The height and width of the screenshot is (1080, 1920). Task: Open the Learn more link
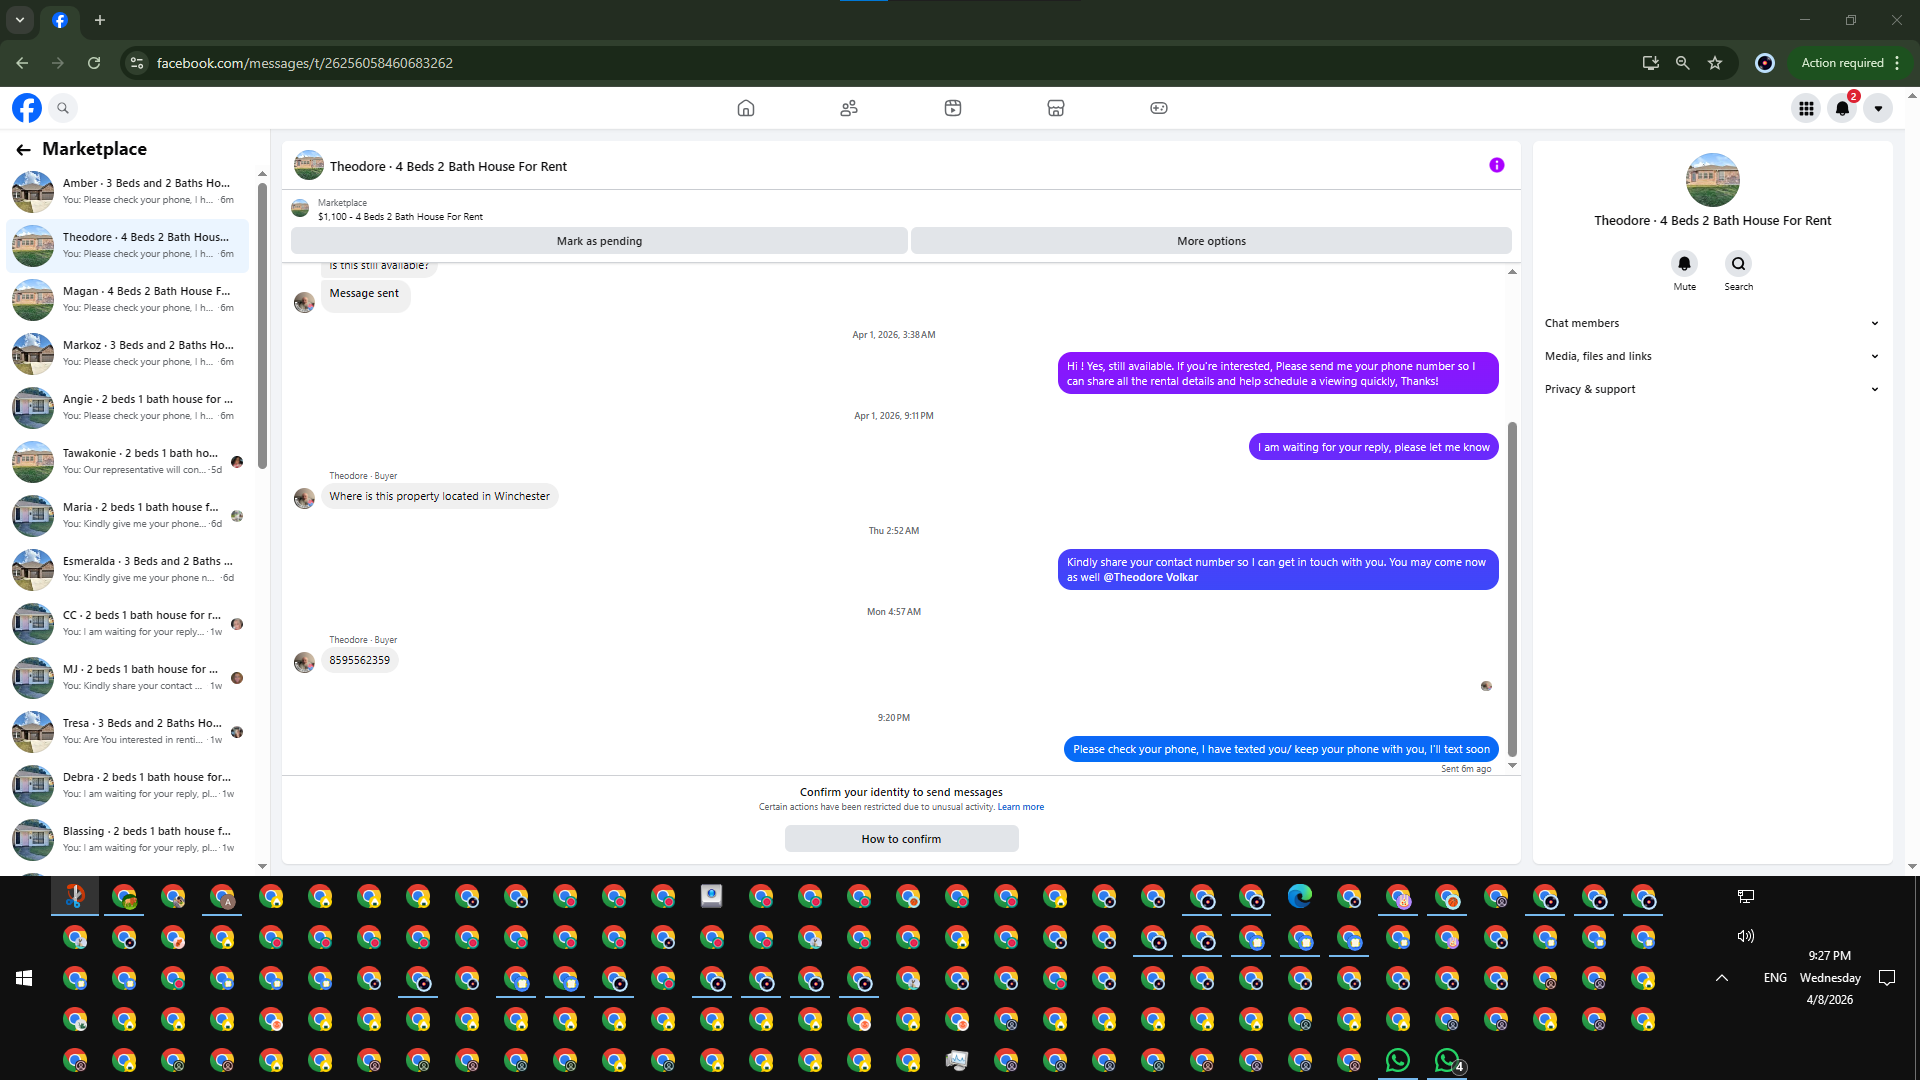[1020, 807]
